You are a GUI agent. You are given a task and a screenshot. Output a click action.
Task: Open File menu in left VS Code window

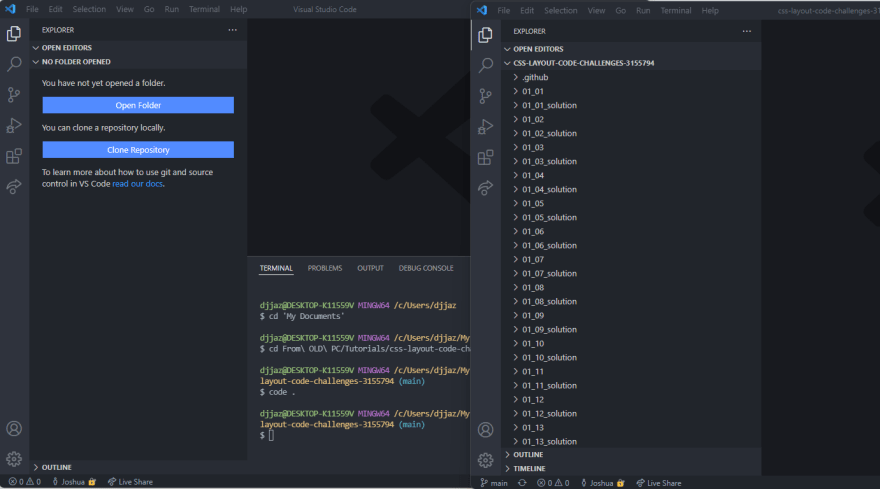click(x=32, y=10)
